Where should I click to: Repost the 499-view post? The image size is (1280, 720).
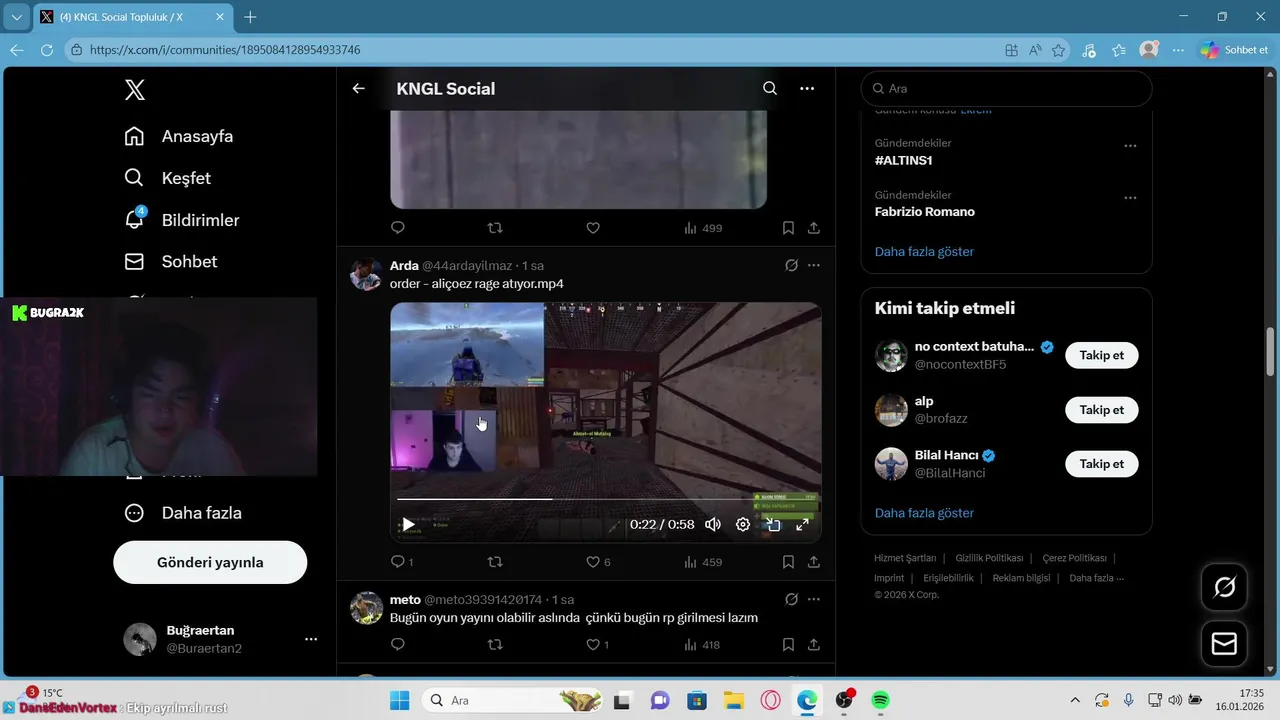(494, 228)
